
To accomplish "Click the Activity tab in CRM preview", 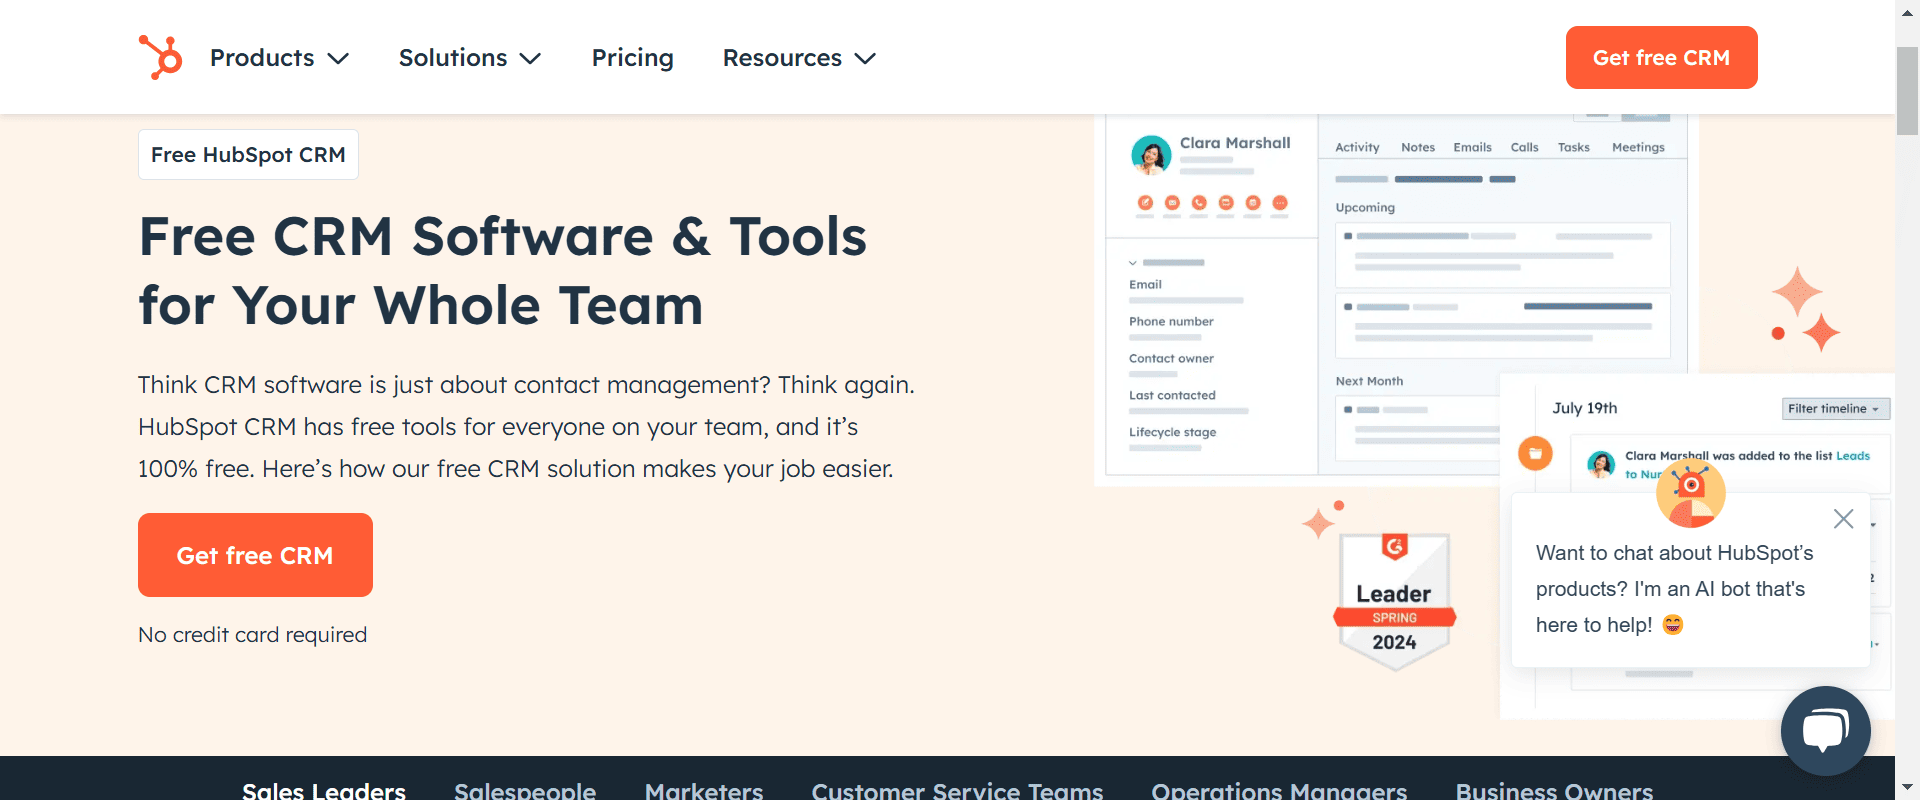I will tap(1357, 147).
